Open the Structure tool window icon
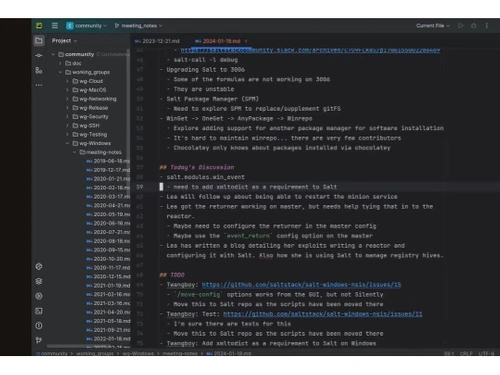 click(39, 70)
